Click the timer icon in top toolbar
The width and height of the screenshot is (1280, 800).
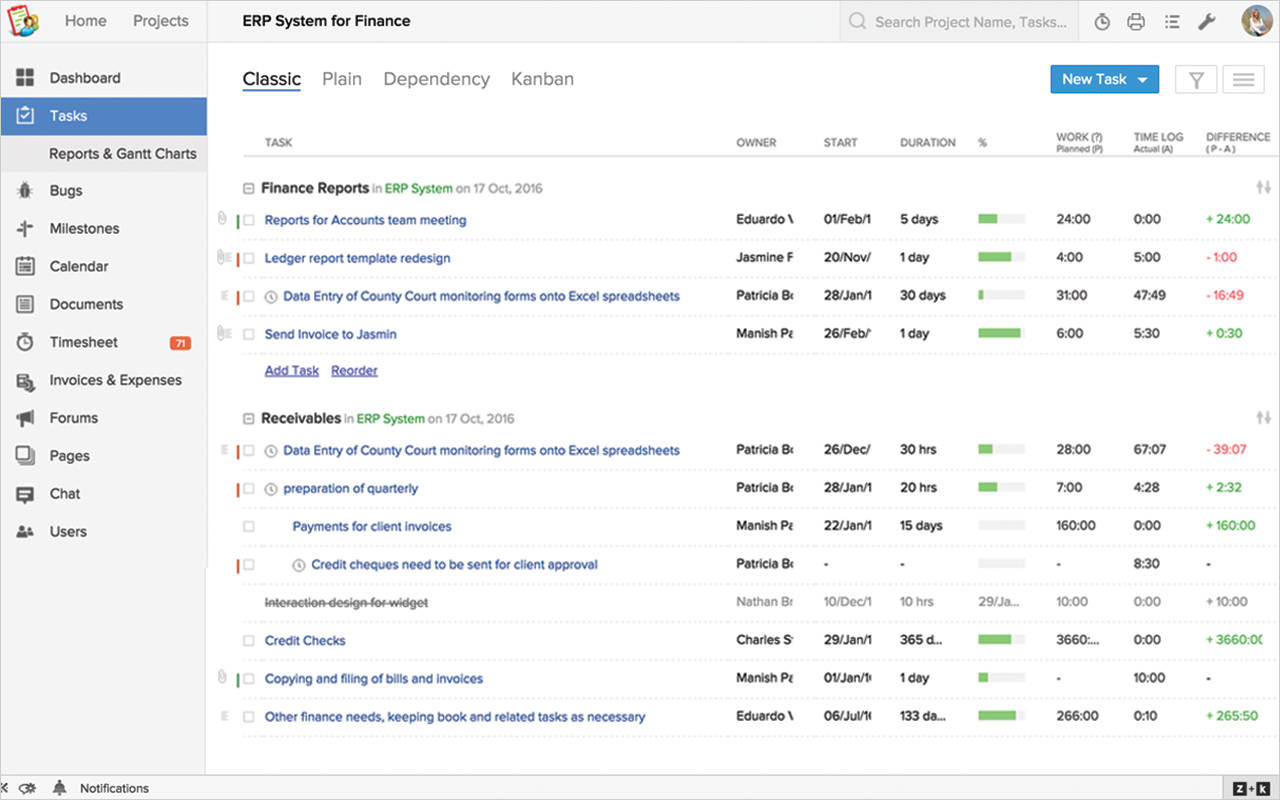(x=1102, y=22)
